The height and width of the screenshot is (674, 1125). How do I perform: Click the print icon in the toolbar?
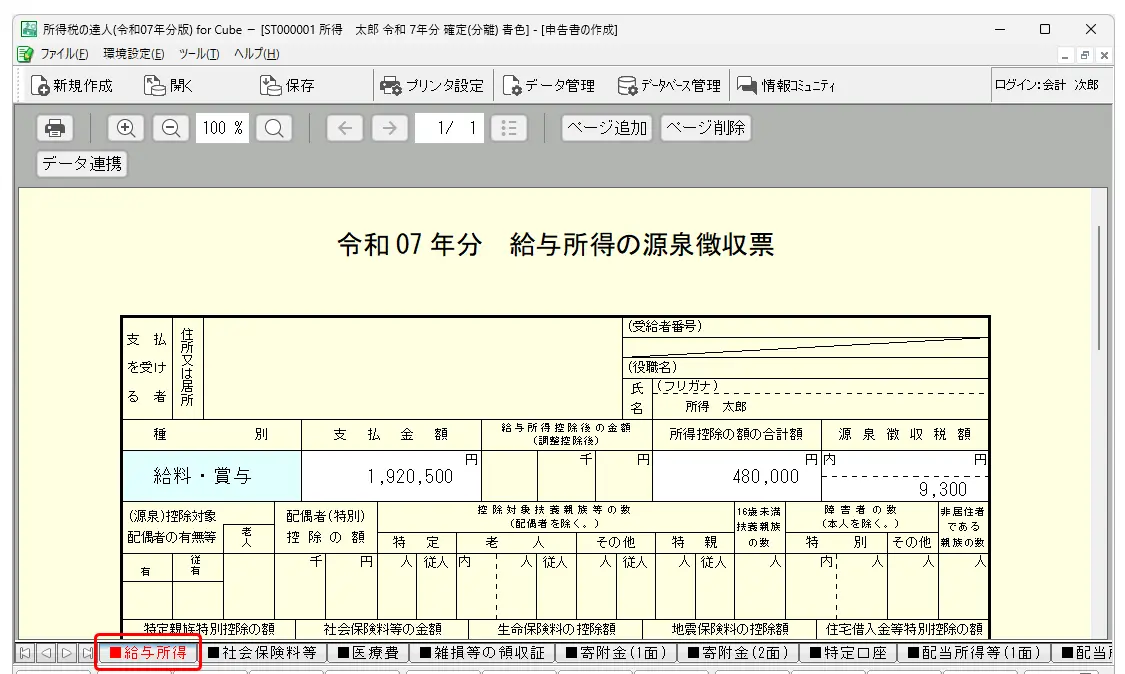click(55, 128)
